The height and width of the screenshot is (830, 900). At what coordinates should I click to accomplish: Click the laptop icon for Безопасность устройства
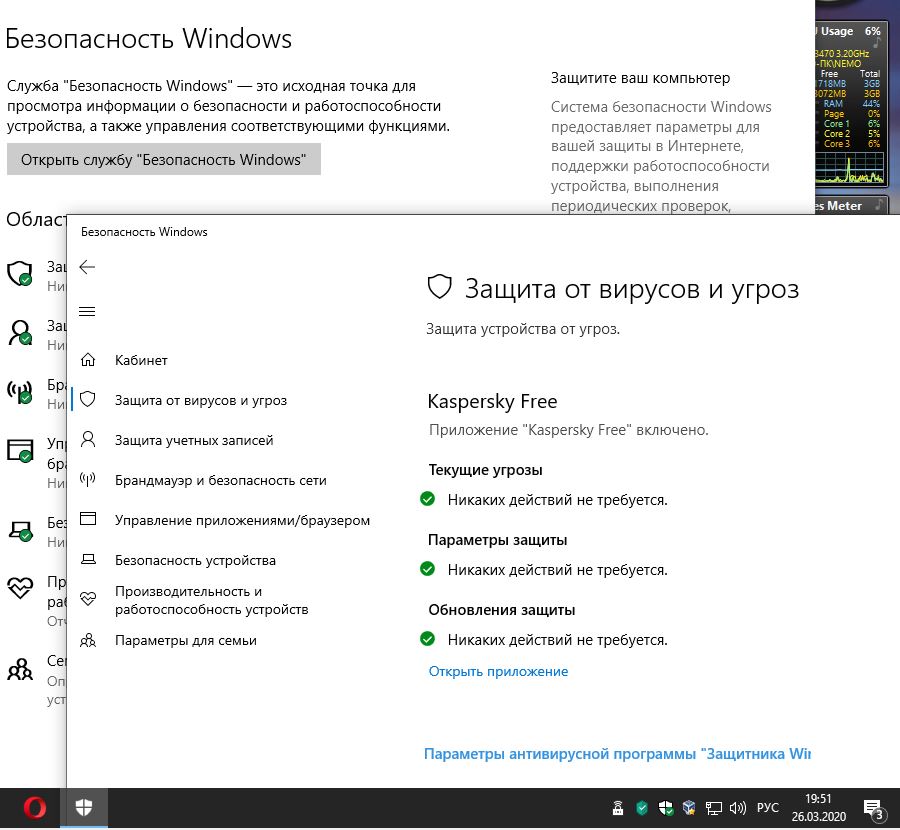(88, 559)
